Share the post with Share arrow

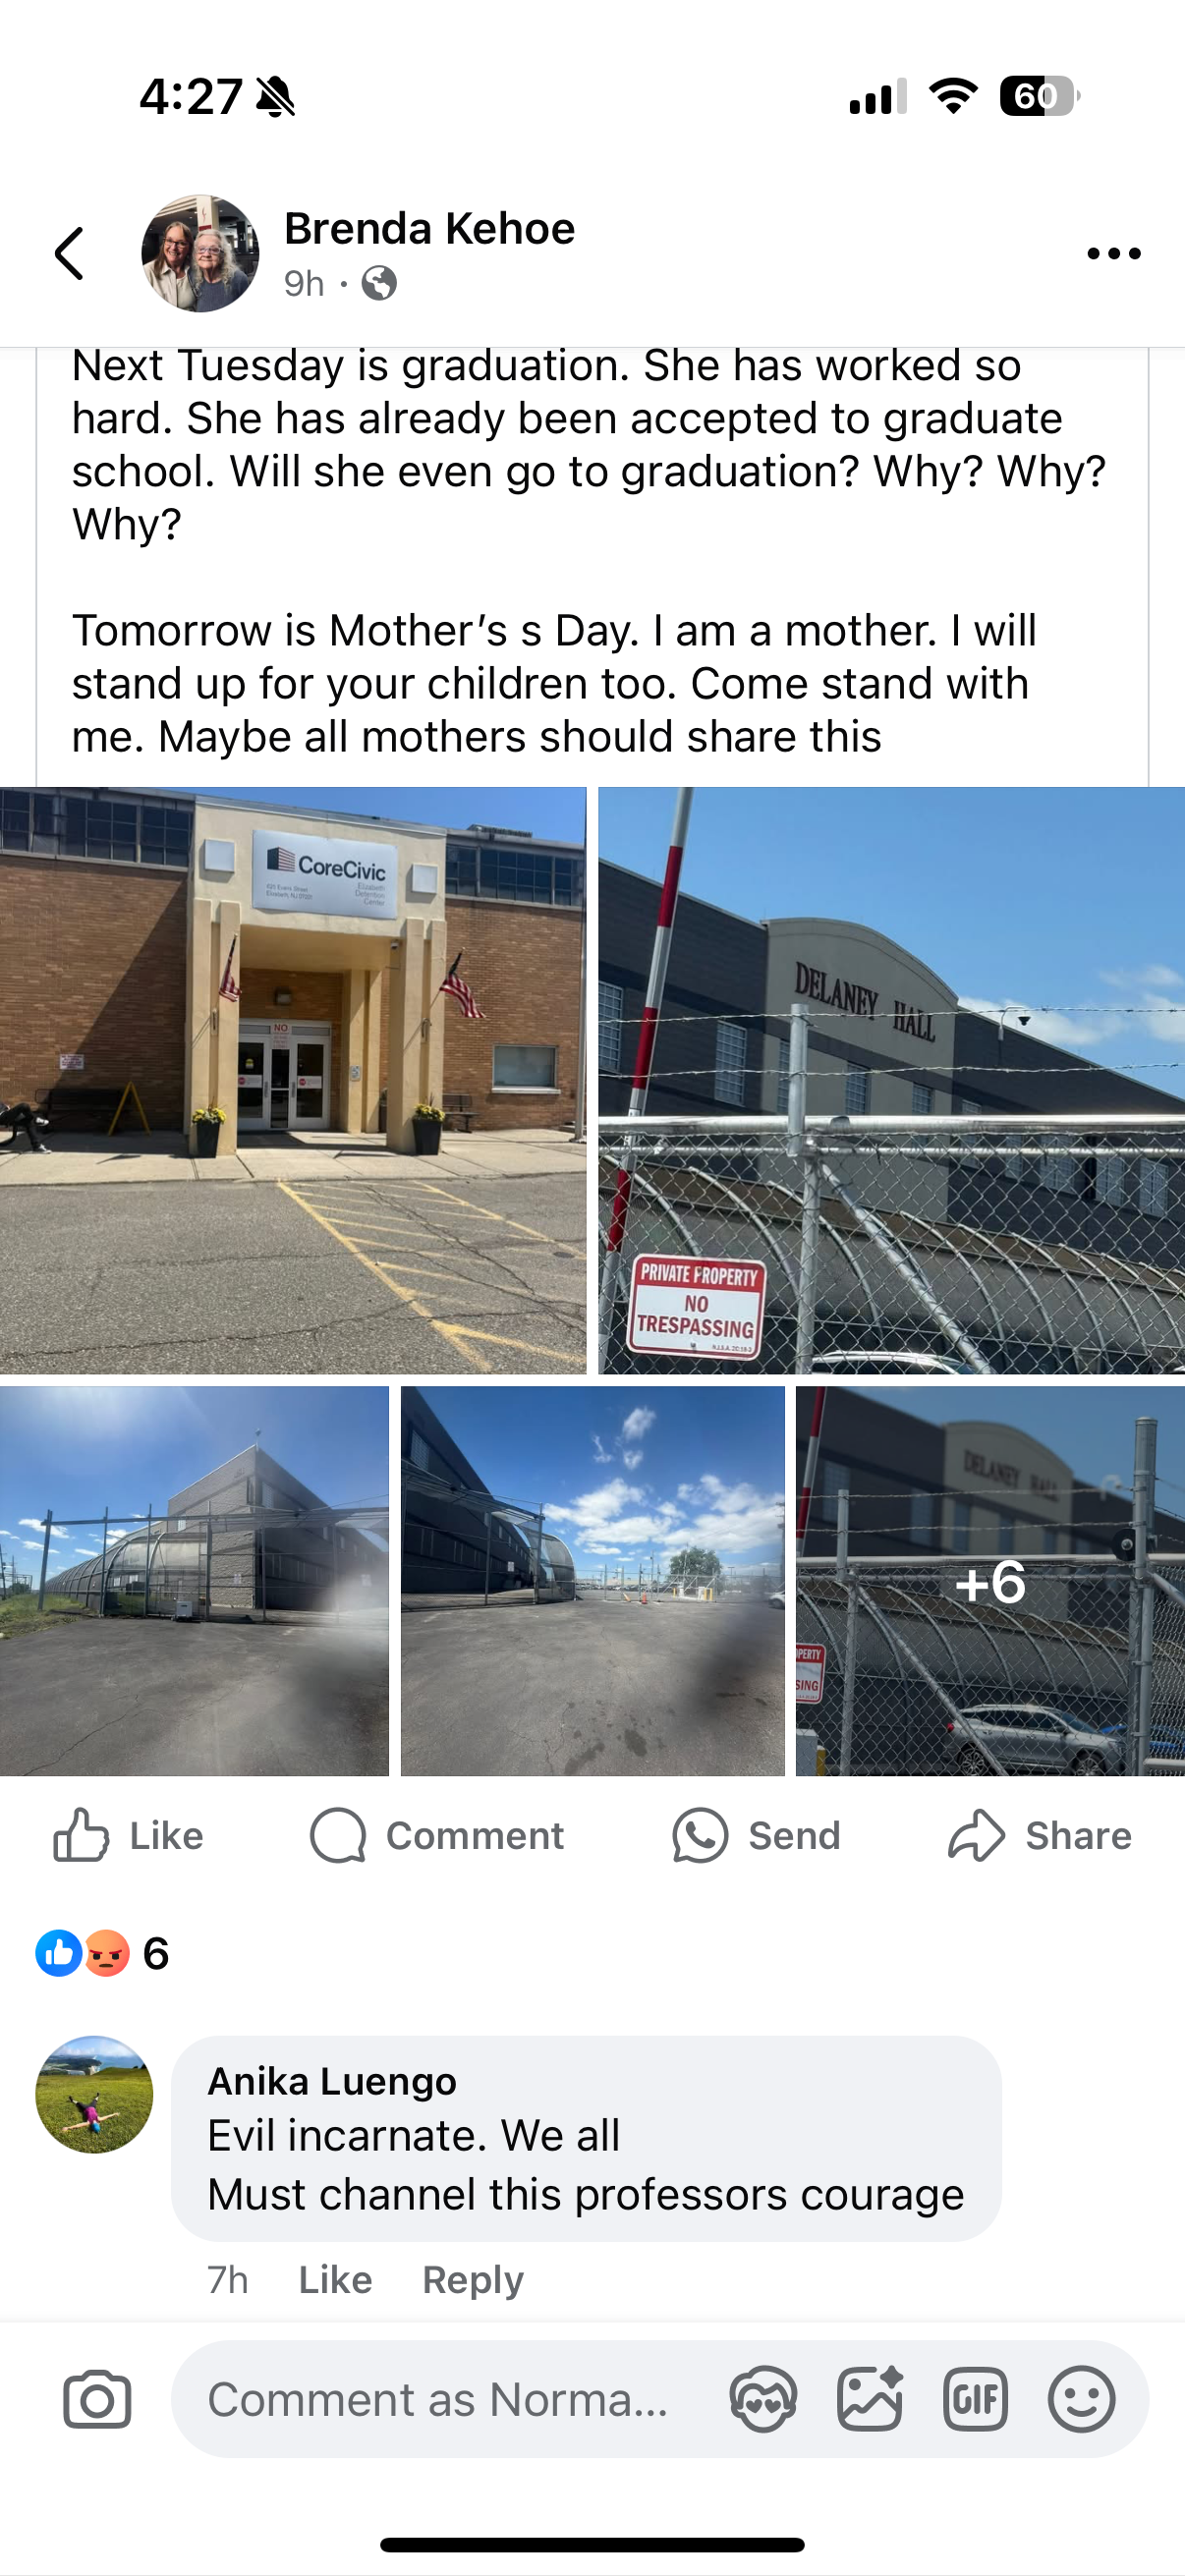pyautogui.click(x=1039, y=1835)
